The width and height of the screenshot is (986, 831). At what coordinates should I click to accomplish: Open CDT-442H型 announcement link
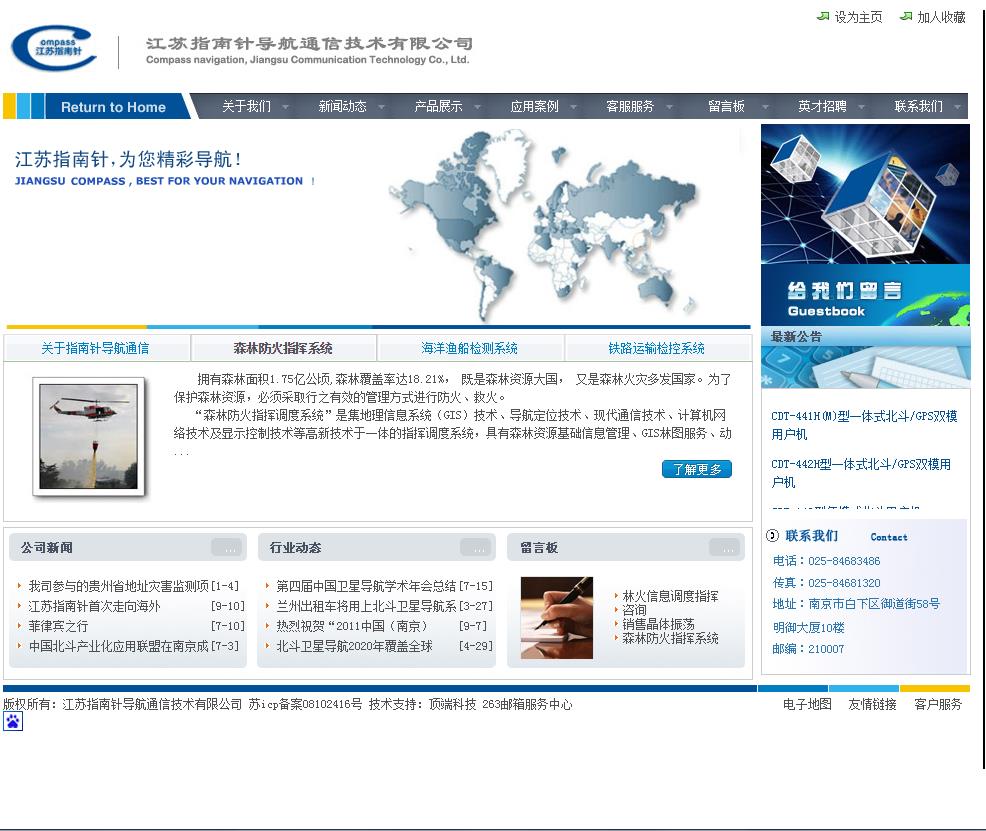tap(861, 473)
